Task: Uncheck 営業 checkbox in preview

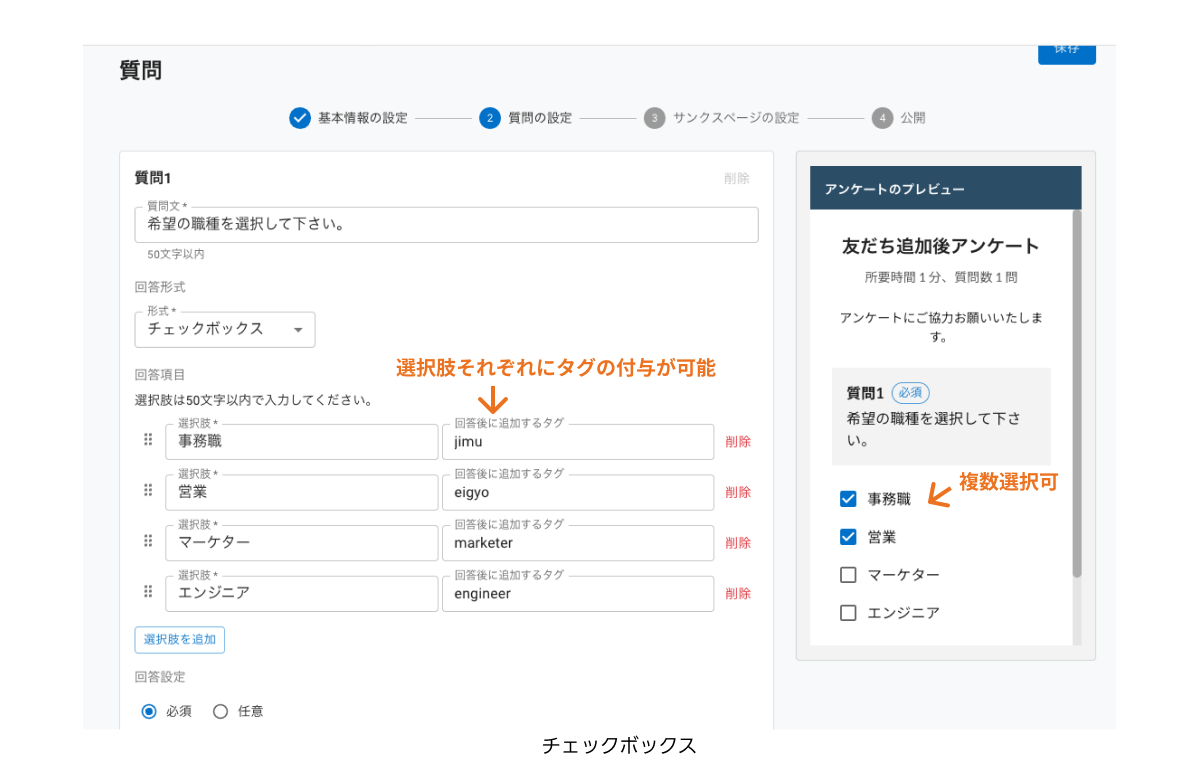Action: point(848,537)
